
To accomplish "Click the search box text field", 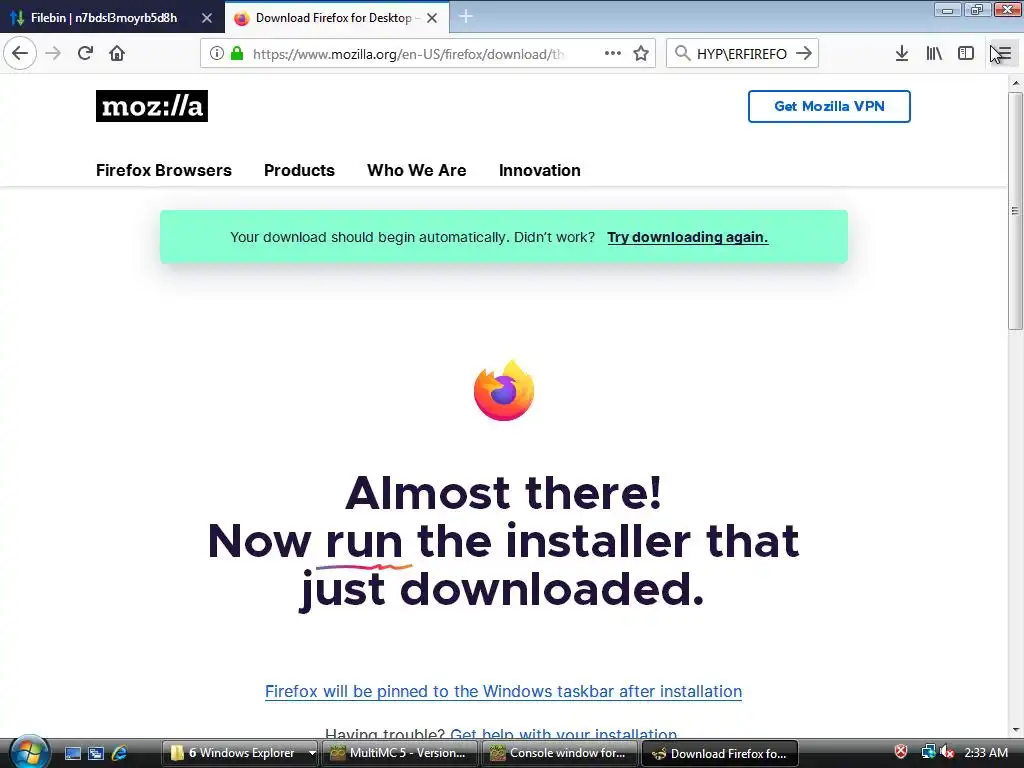I will (x=741, y=54).
